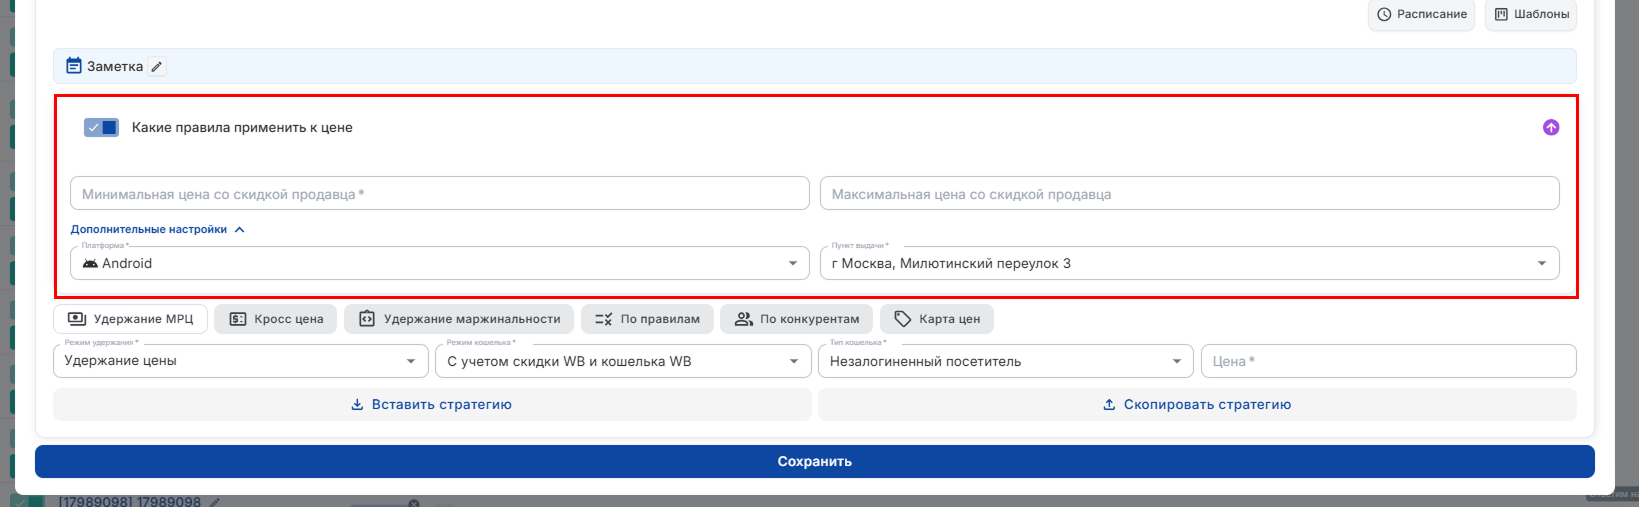
Task: Select the Карта цен tab
Action: [937, 319]
